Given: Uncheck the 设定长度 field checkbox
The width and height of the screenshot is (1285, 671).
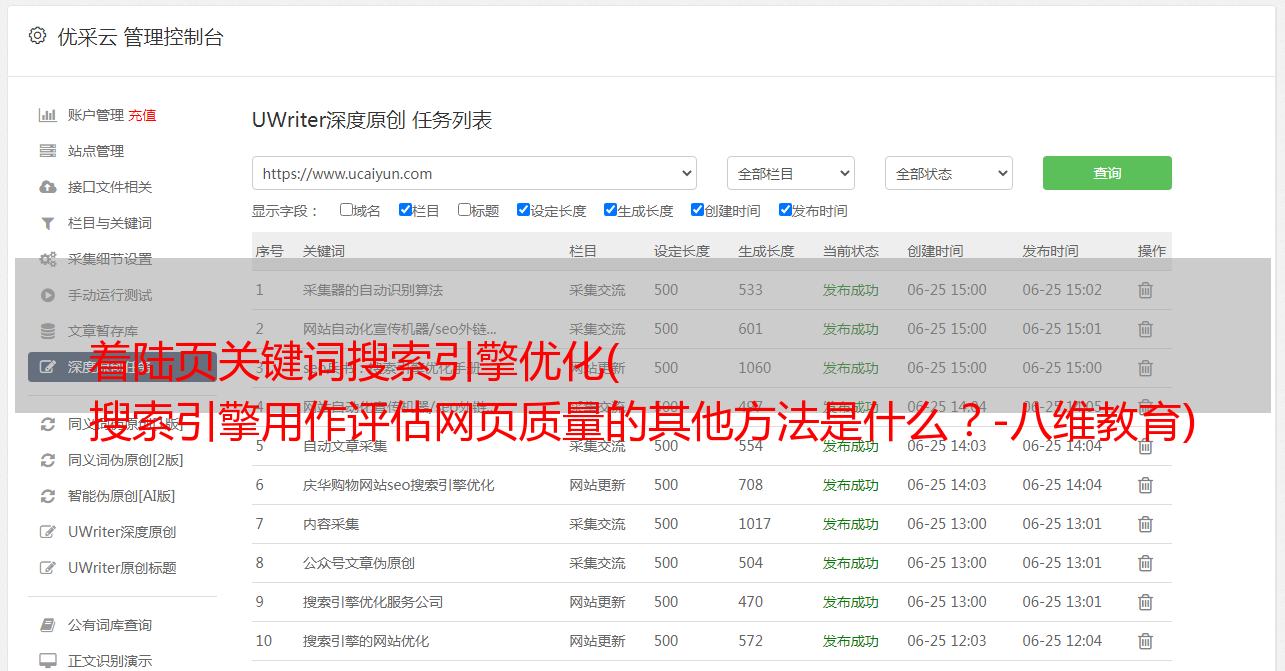Looking at the screenshot, I should pos(523,210).
